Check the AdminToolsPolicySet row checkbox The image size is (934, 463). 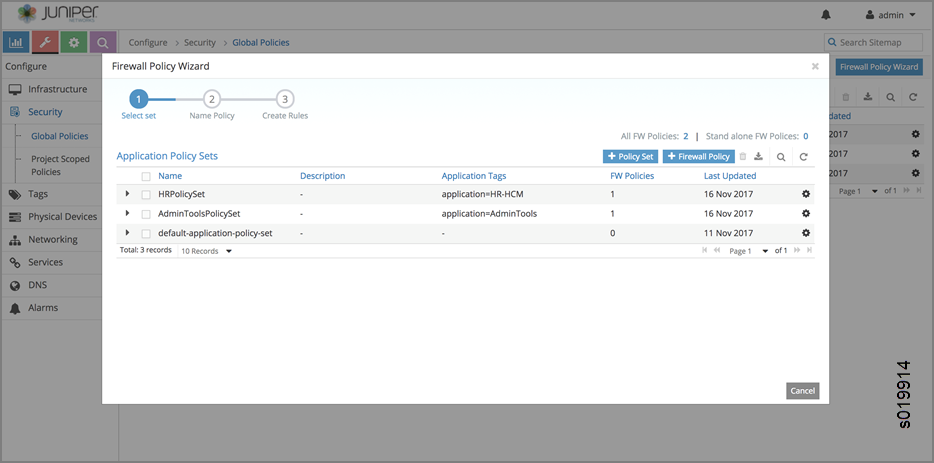[146, 214]
